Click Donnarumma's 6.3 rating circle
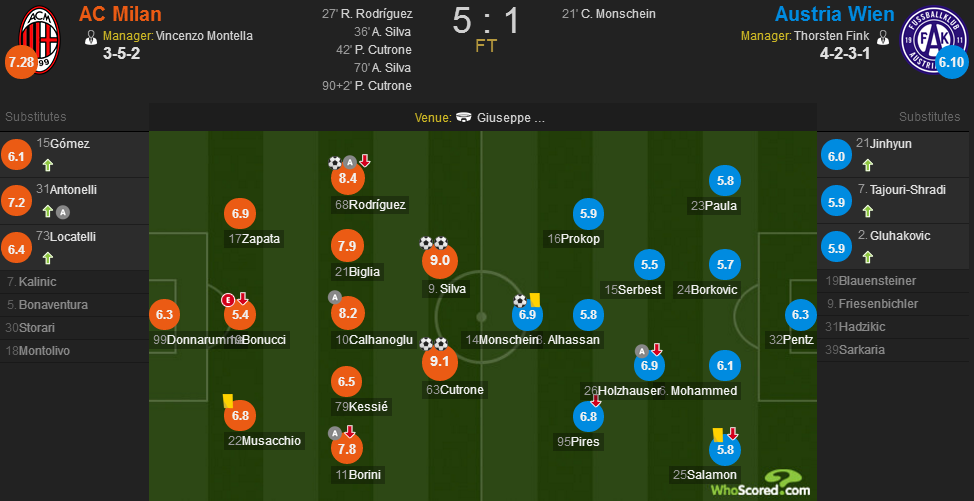The image size is (974, 501). [164, 315]
